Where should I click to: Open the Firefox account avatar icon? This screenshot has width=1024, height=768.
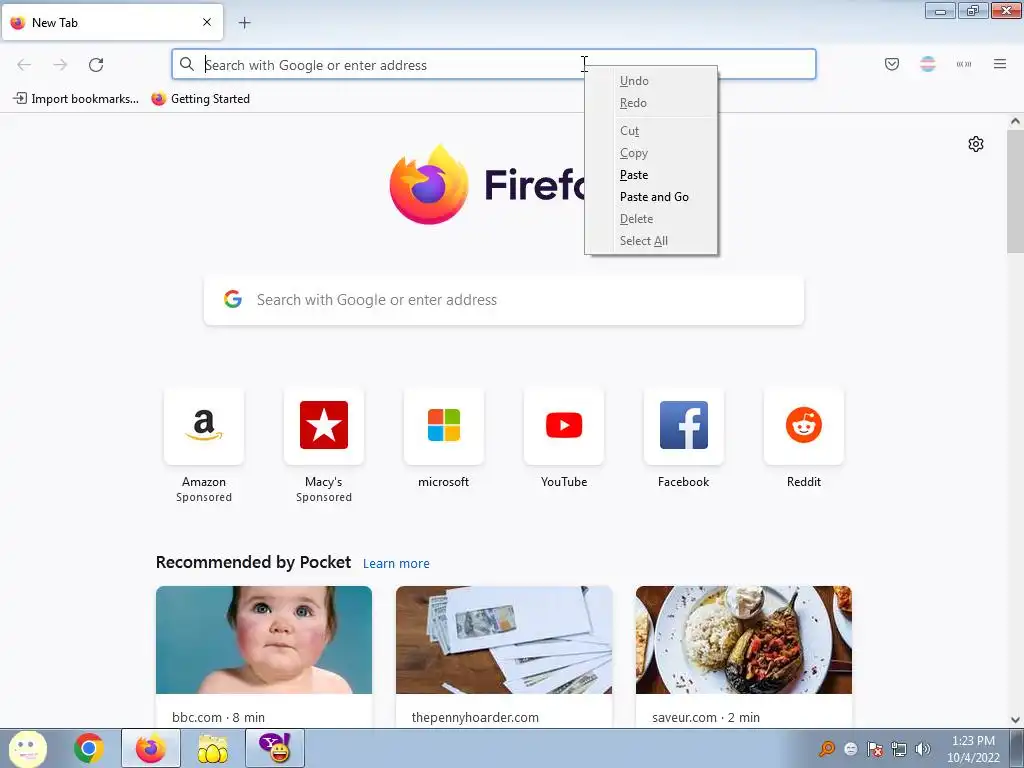tap(927, 64)
